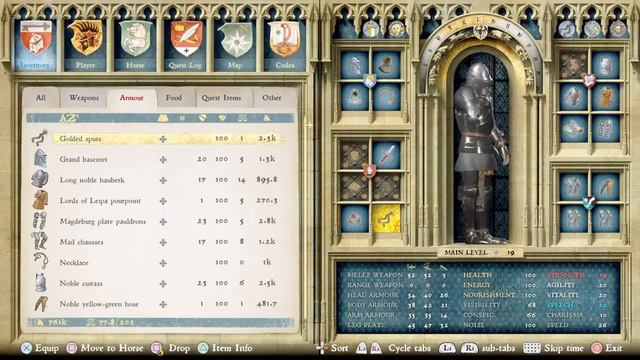Select the Magdeburg plate pauldrons item

(169, 221)
